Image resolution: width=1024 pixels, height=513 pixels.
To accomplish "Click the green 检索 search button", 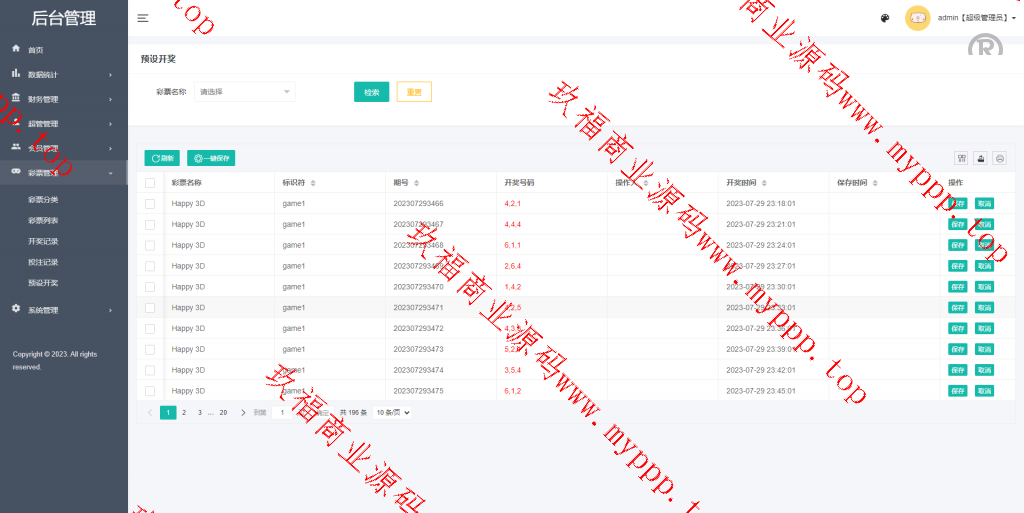I will coord(371,92).
